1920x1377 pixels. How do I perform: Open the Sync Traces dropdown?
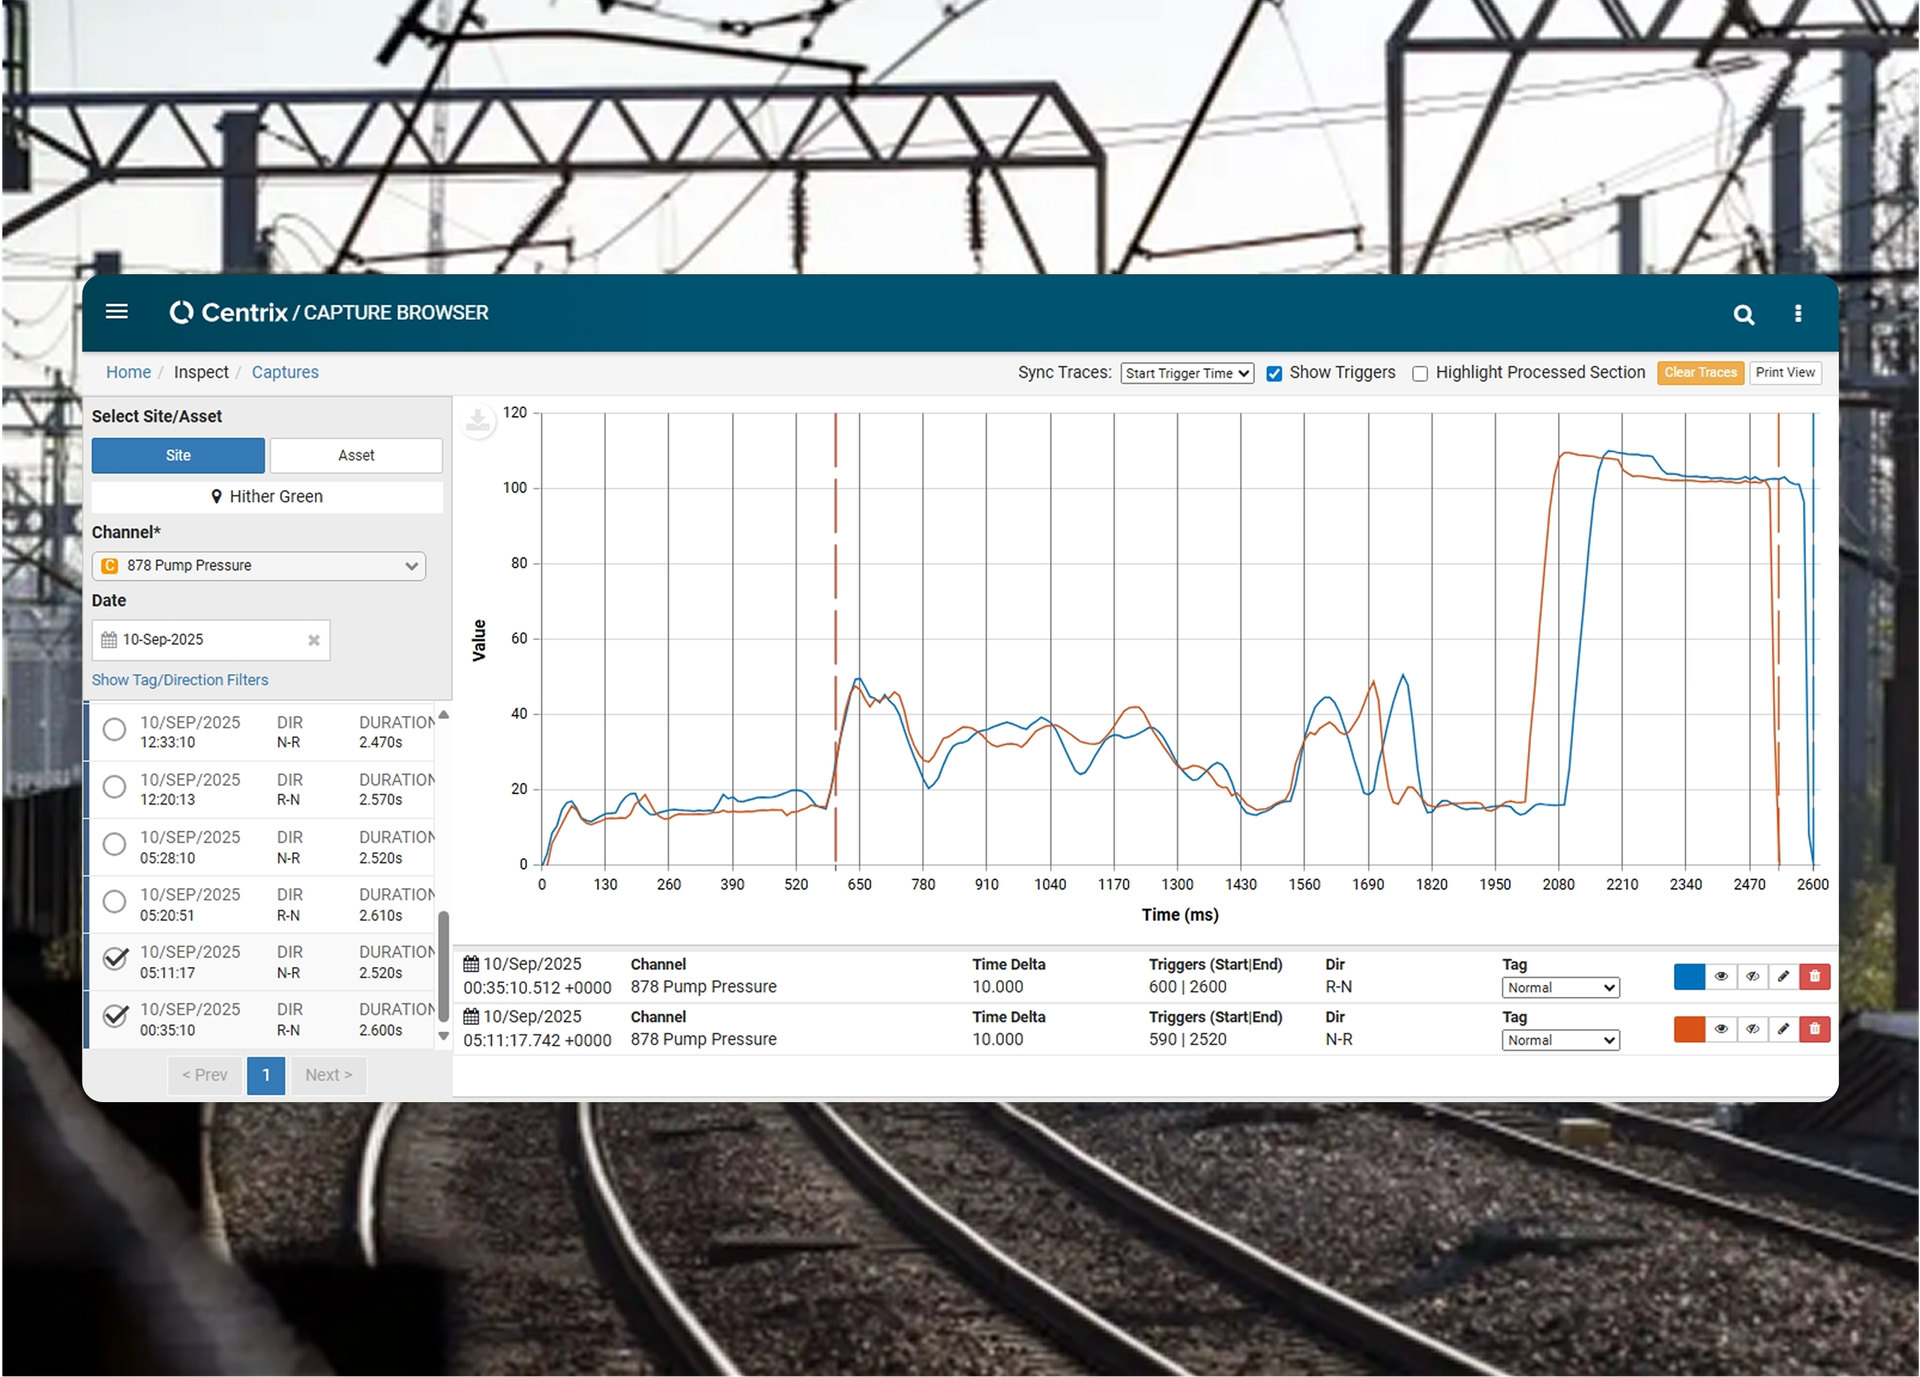1187,373
